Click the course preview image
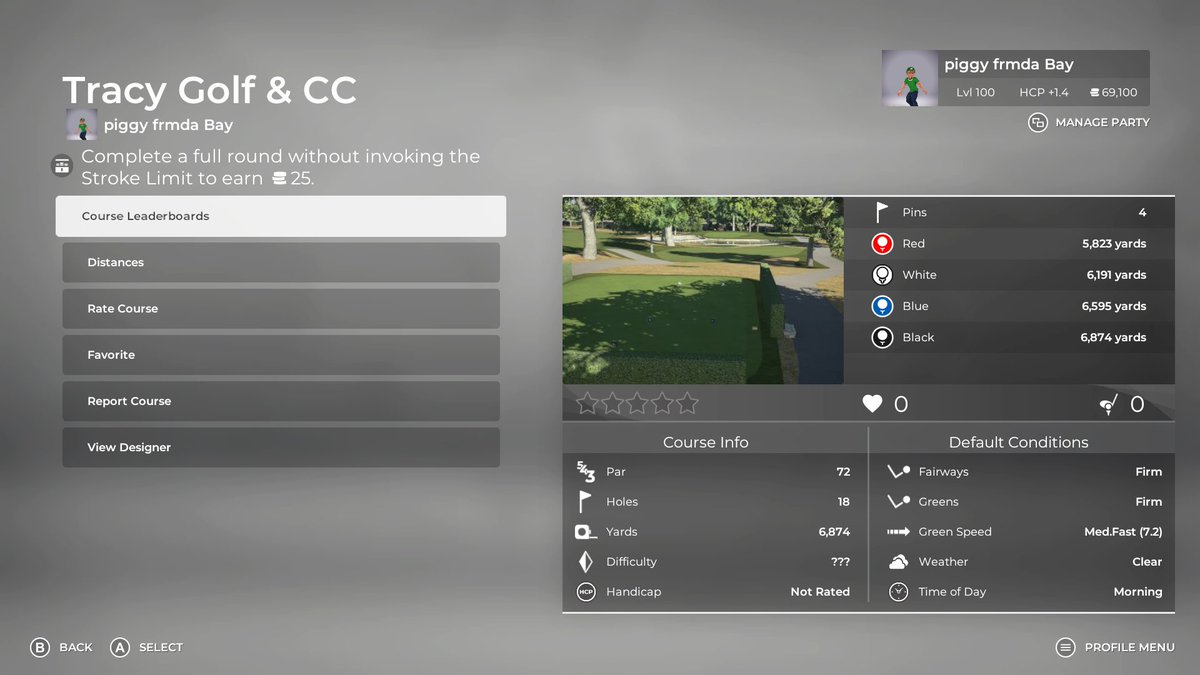Viewport: 1200px width, 675px height. point(703,290)
